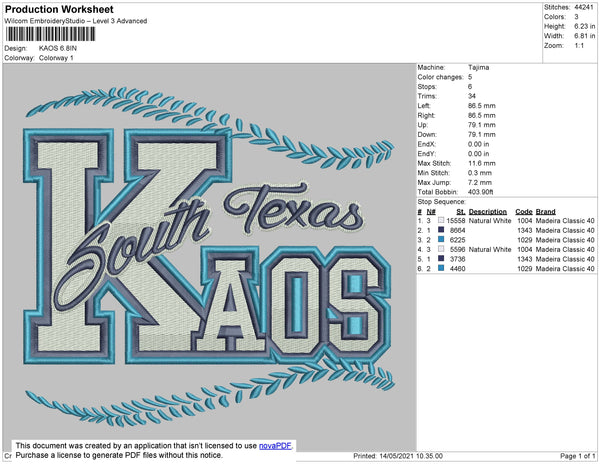Click the novaPDF link in the notice
Viewport: 600px width, 464px height.
[x=277, y=445]
